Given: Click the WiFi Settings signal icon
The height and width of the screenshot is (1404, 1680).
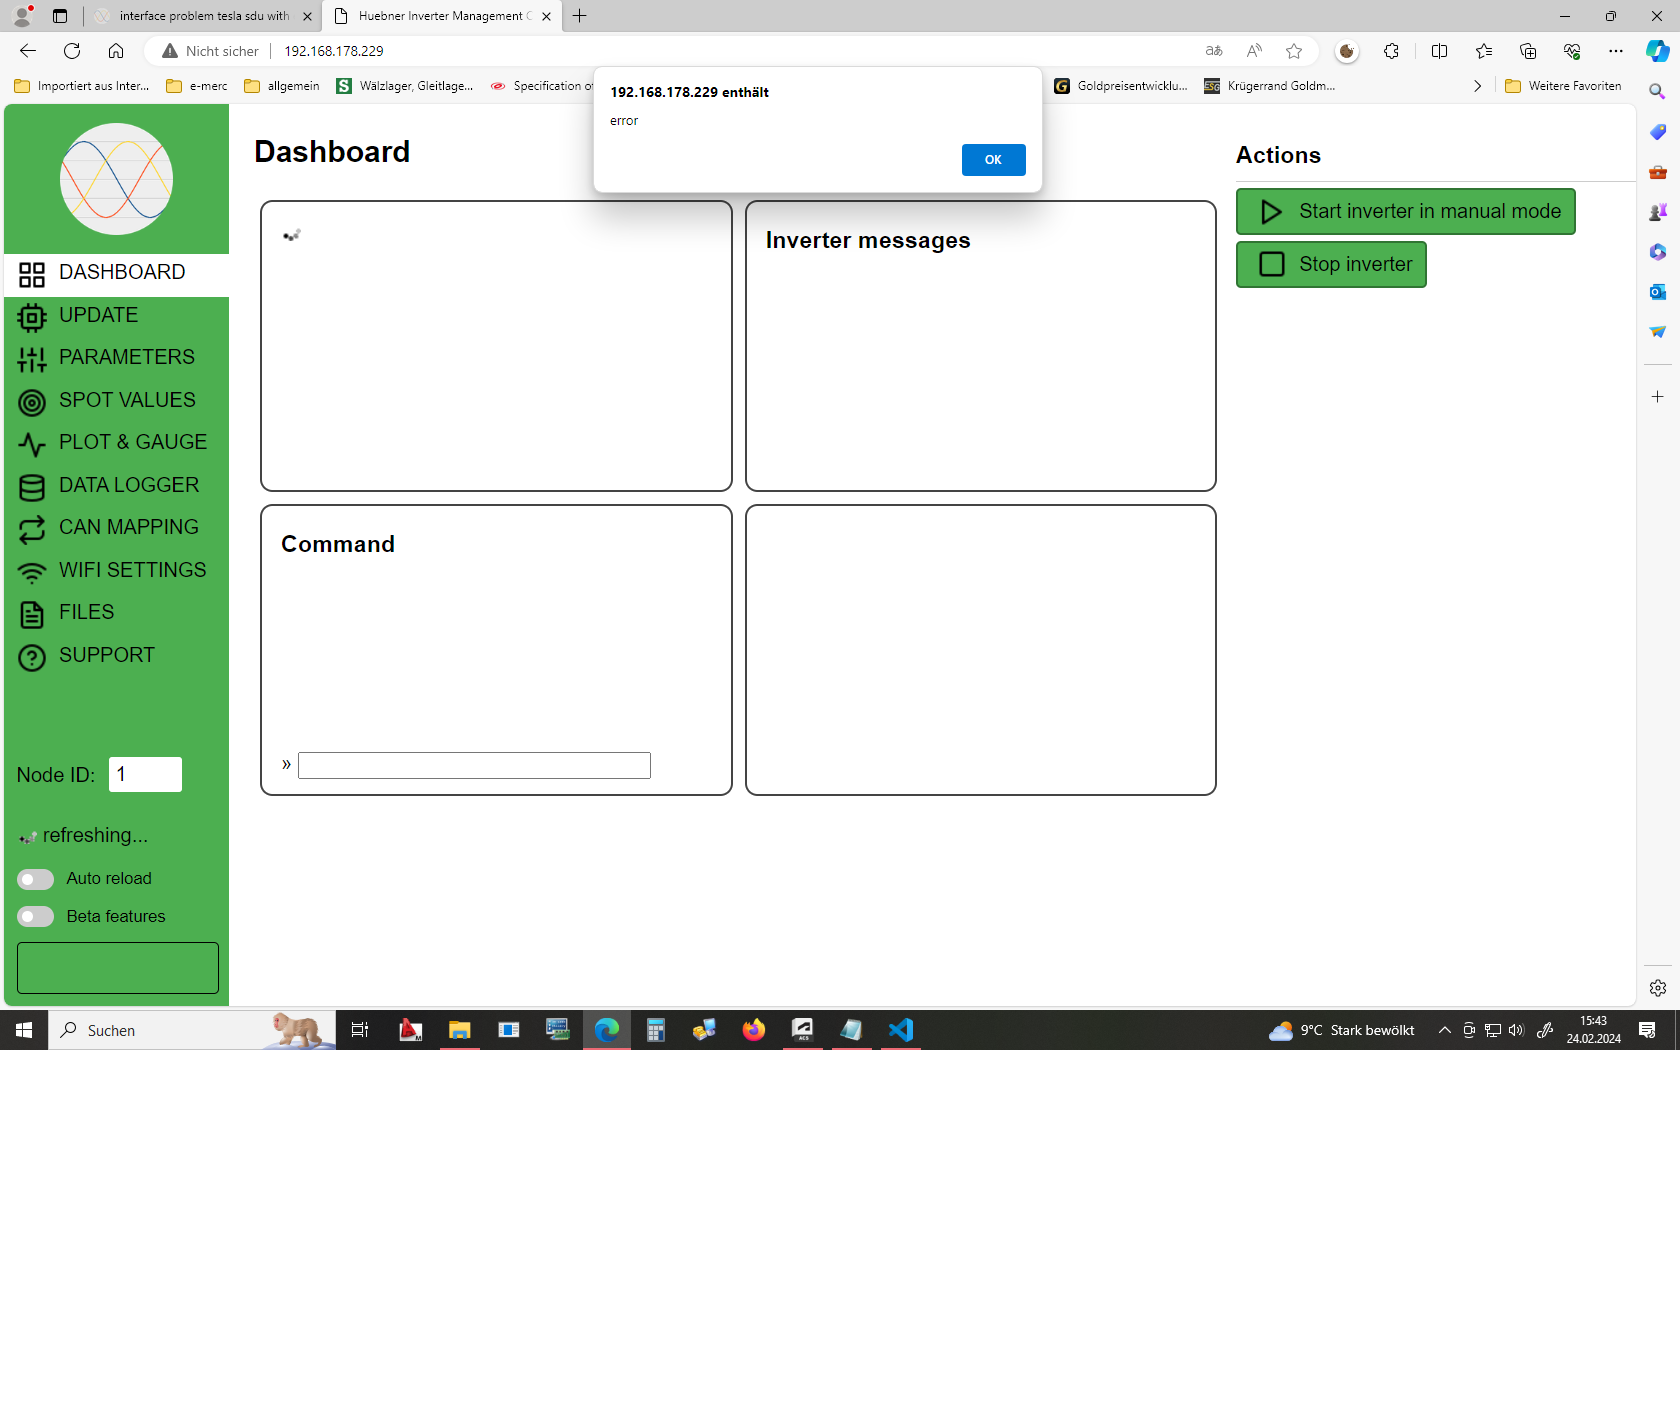Looking at the screenshot, I should click(x=32, y=572).
